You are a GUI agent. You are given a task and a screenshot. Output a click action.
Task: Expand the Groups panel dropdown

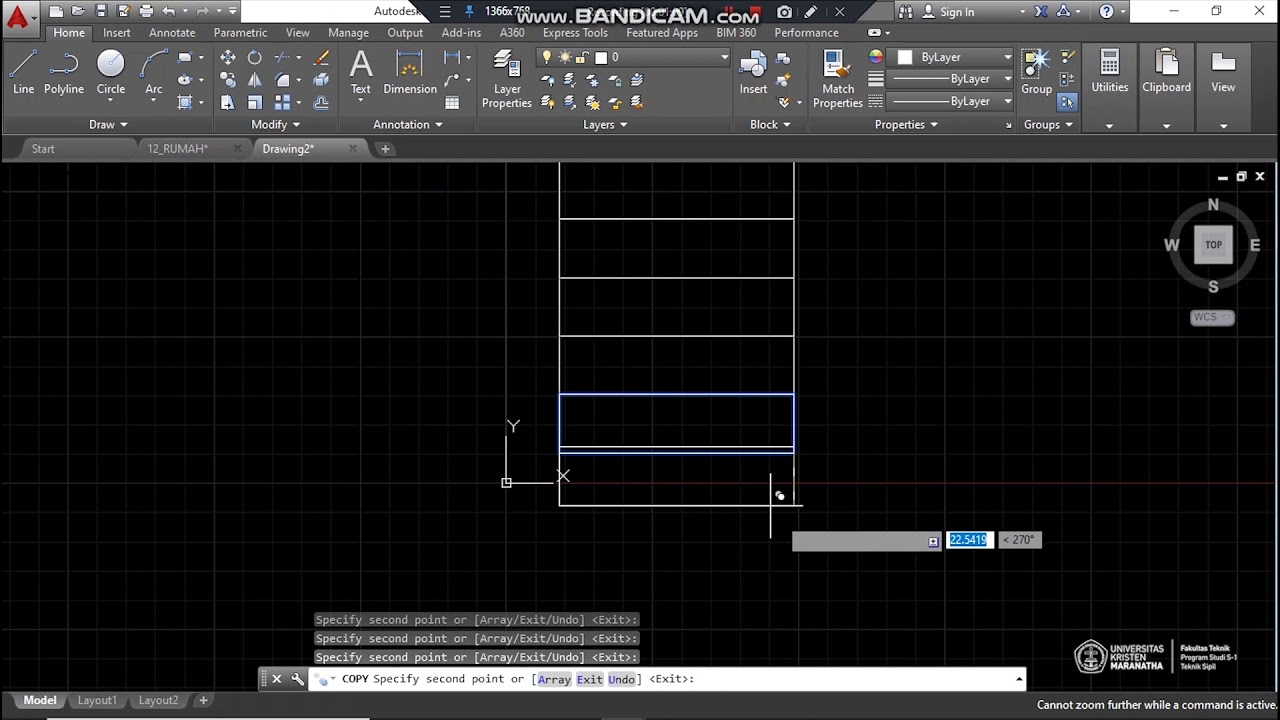click(1047, 125)
